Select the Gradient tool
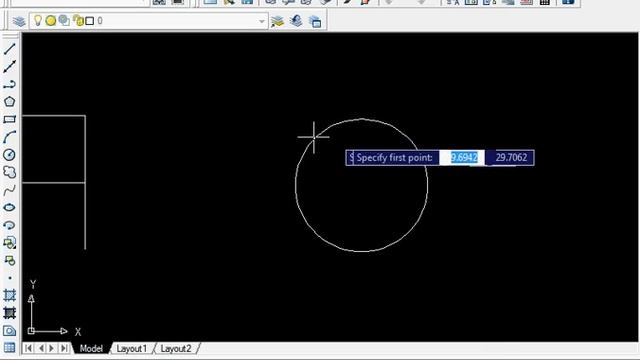 coord(9,313)
